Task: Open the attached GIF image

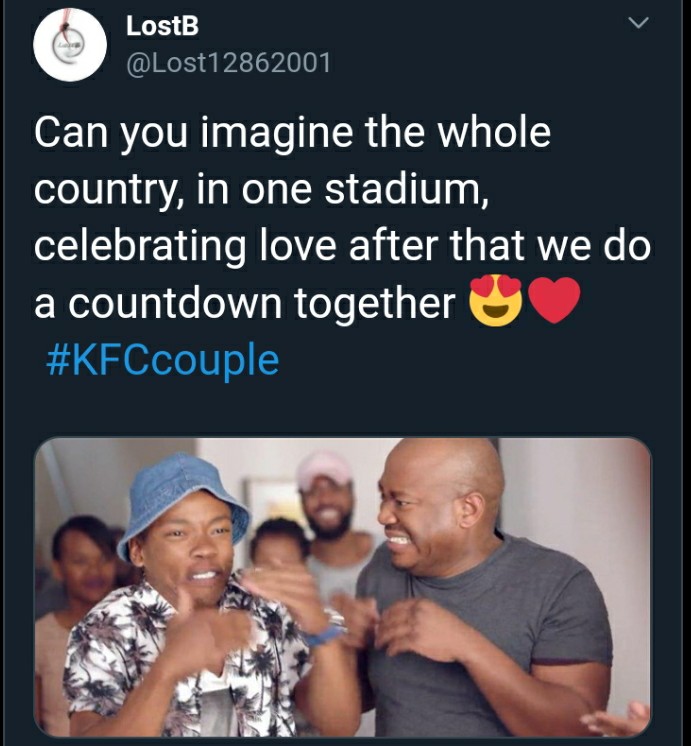Action: tap(343, 587)
